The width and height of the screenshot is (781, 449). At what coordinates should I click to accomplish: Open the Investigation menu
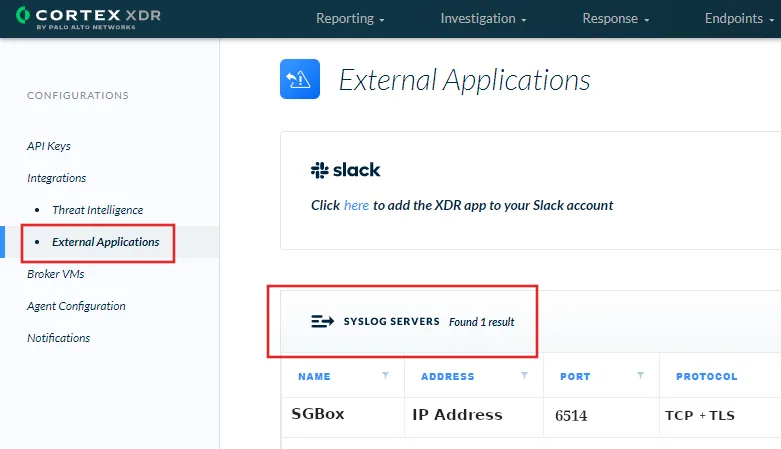point(483,18)
